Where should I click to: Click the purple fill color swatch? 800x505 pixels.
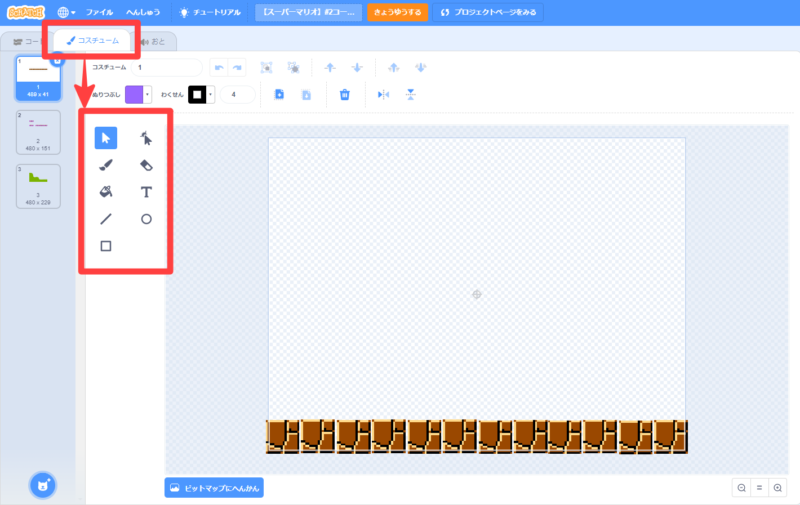click(x=134, y=94)
